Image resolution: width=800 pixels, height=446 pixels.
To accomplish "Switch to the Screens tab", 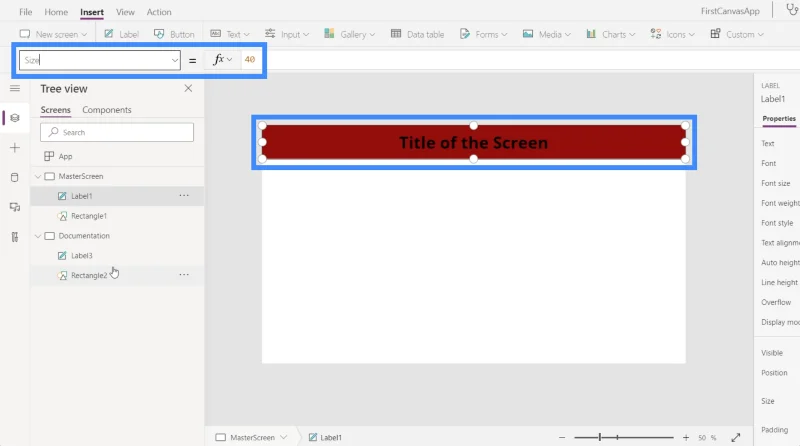I will click(x=56, y=110).
